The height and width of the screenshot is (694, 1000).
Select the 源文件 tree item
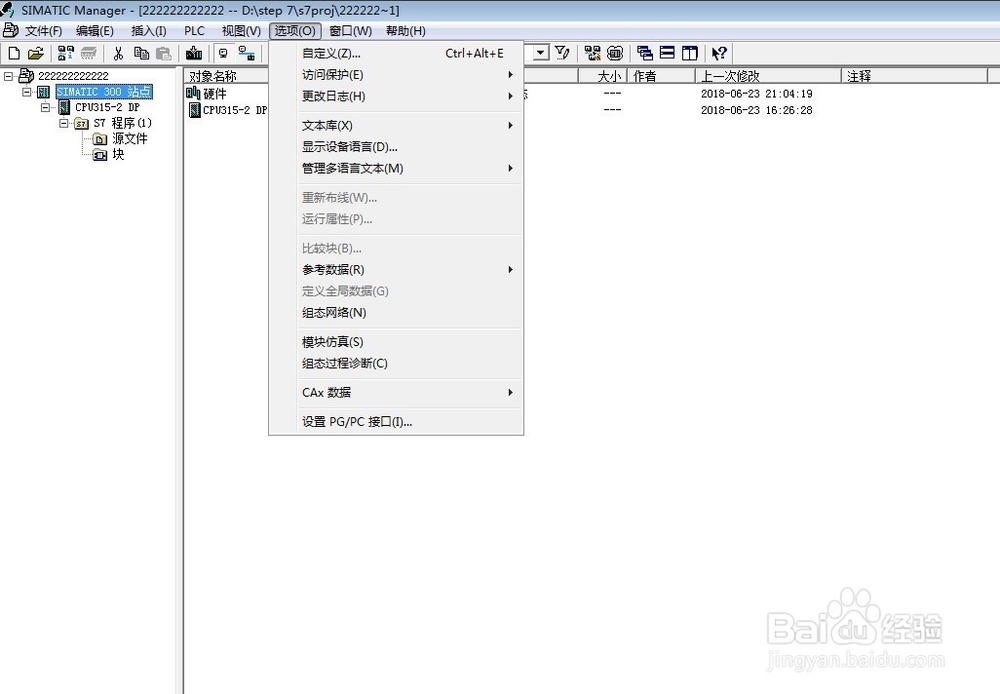(130, 138)
